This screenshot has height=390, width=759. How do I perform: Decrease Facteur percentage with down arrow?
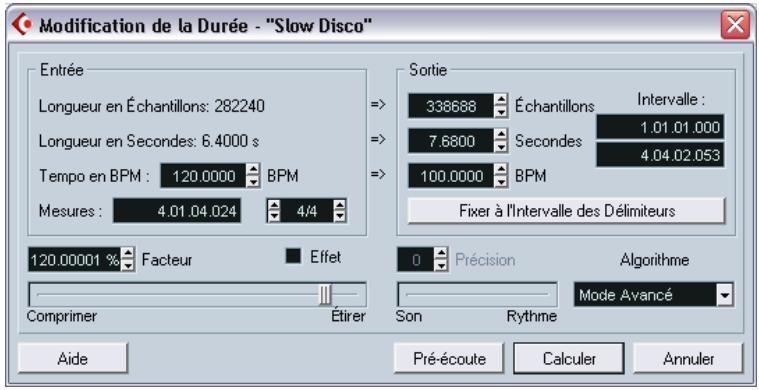(x=128, y=266)
